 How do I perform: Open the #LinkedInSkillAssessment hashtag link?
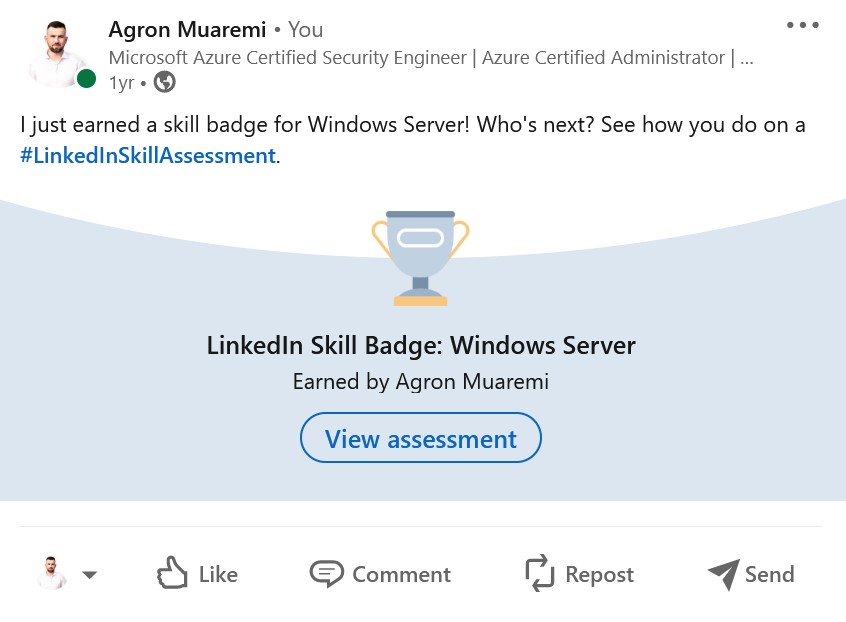pos(147,155)
